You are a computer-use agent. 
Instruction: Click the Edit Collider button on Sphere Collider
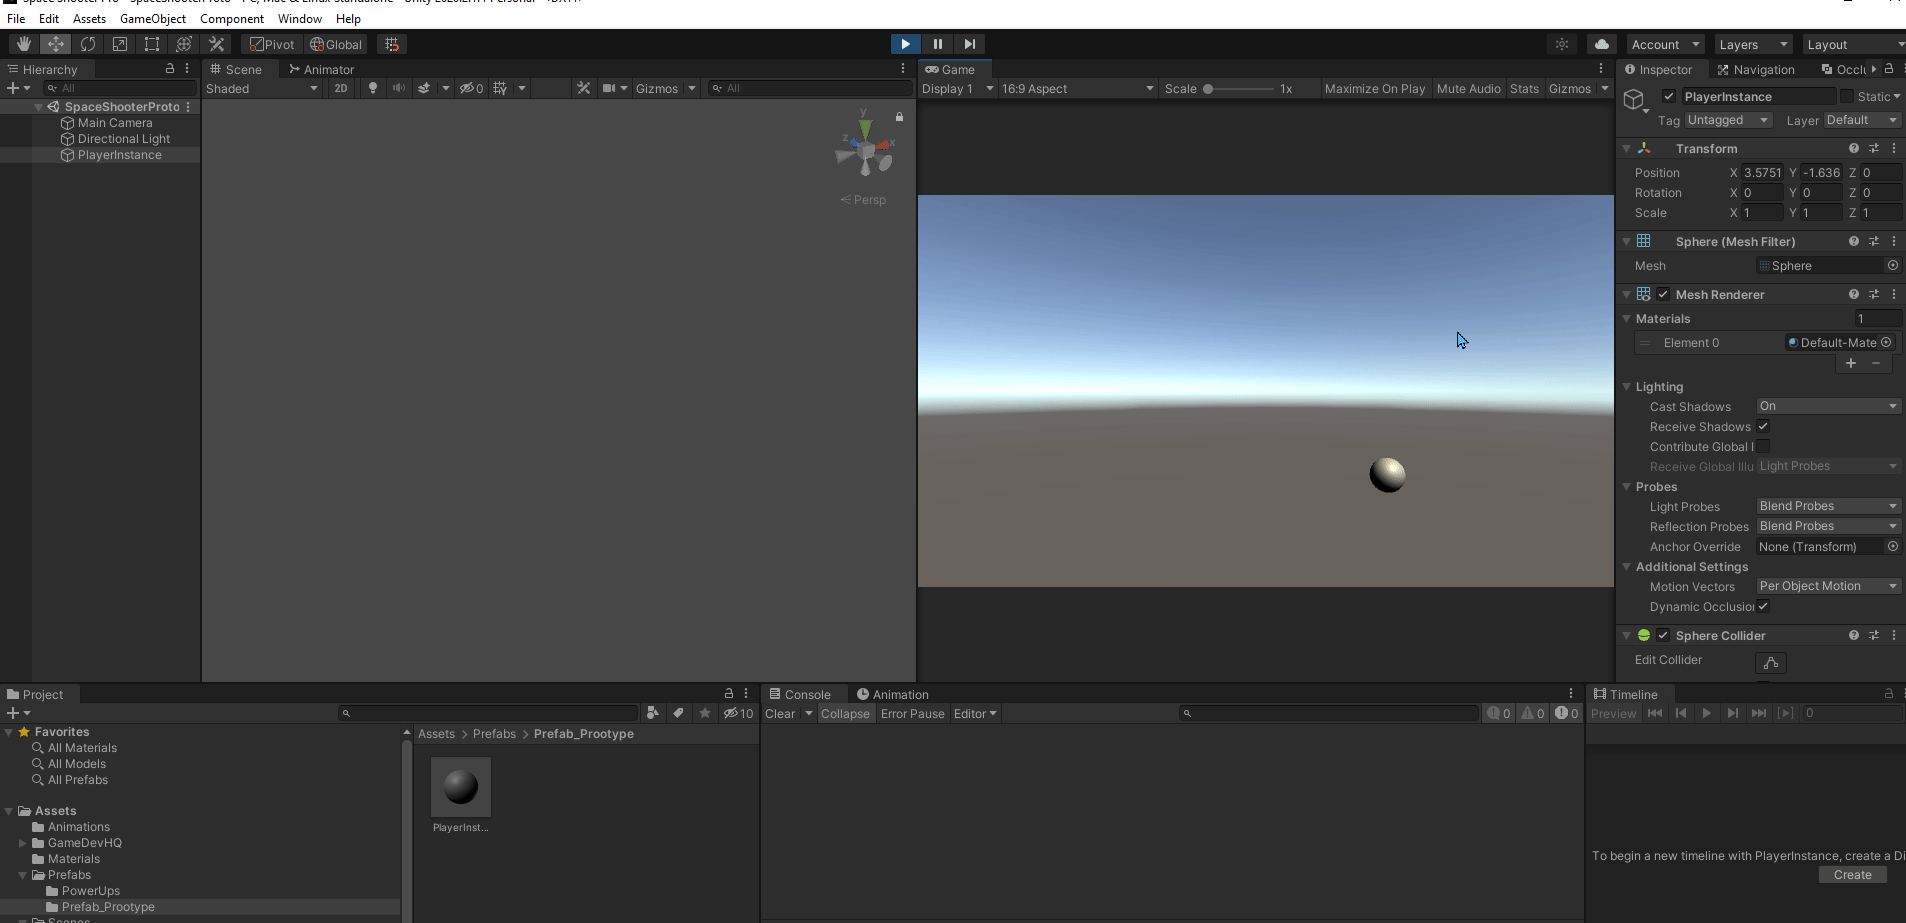tap(1769, 662)
